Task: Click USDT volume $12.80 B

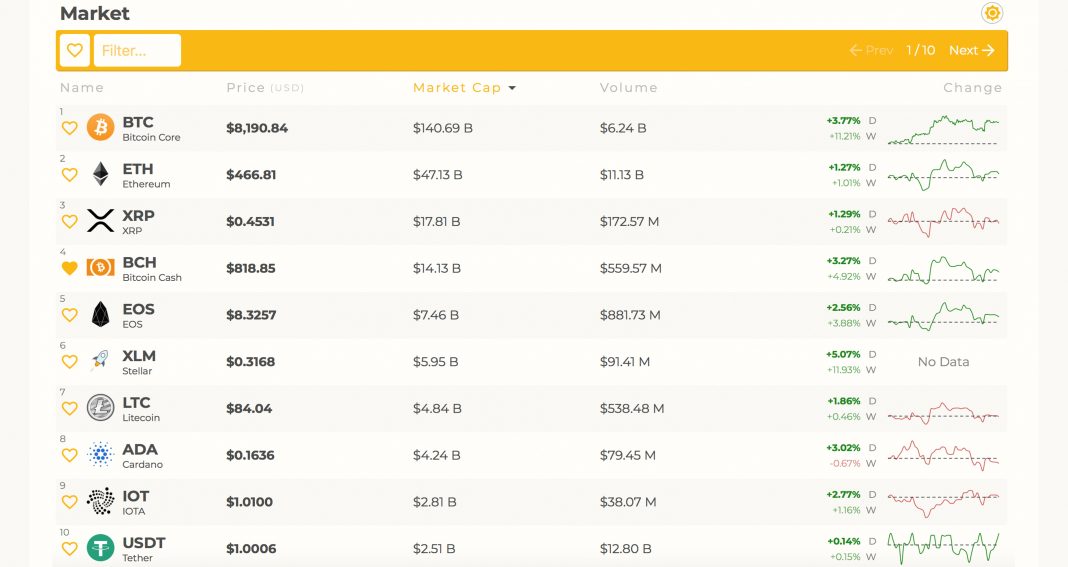Action: [625, 549]
